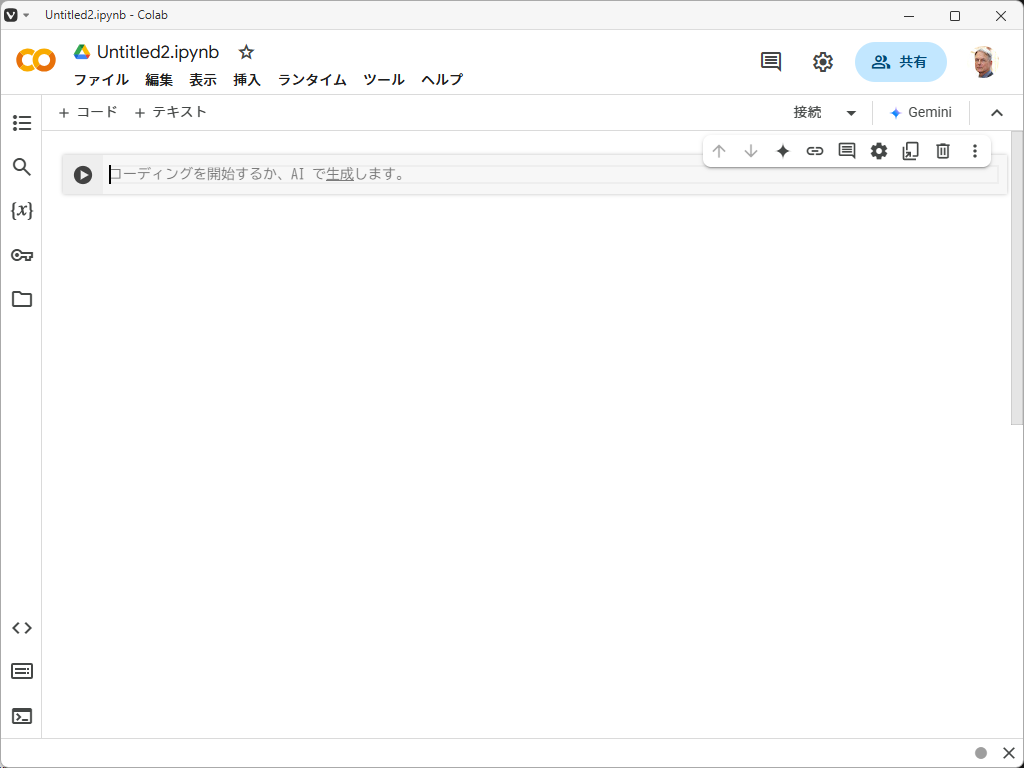Run the code cell
Screen dimensions: 1024x768
click(x=83, y=174)
